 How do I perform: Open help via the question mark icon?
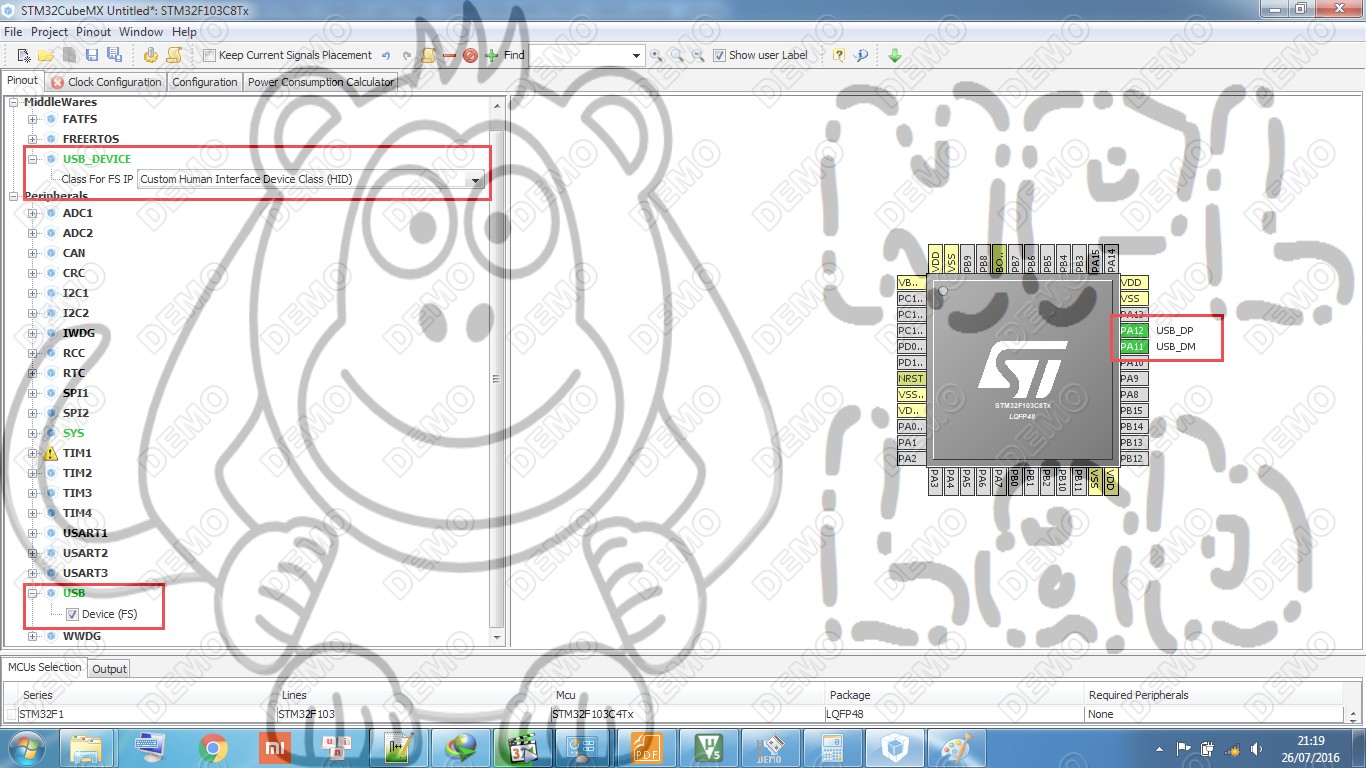[x=838, y=55]
